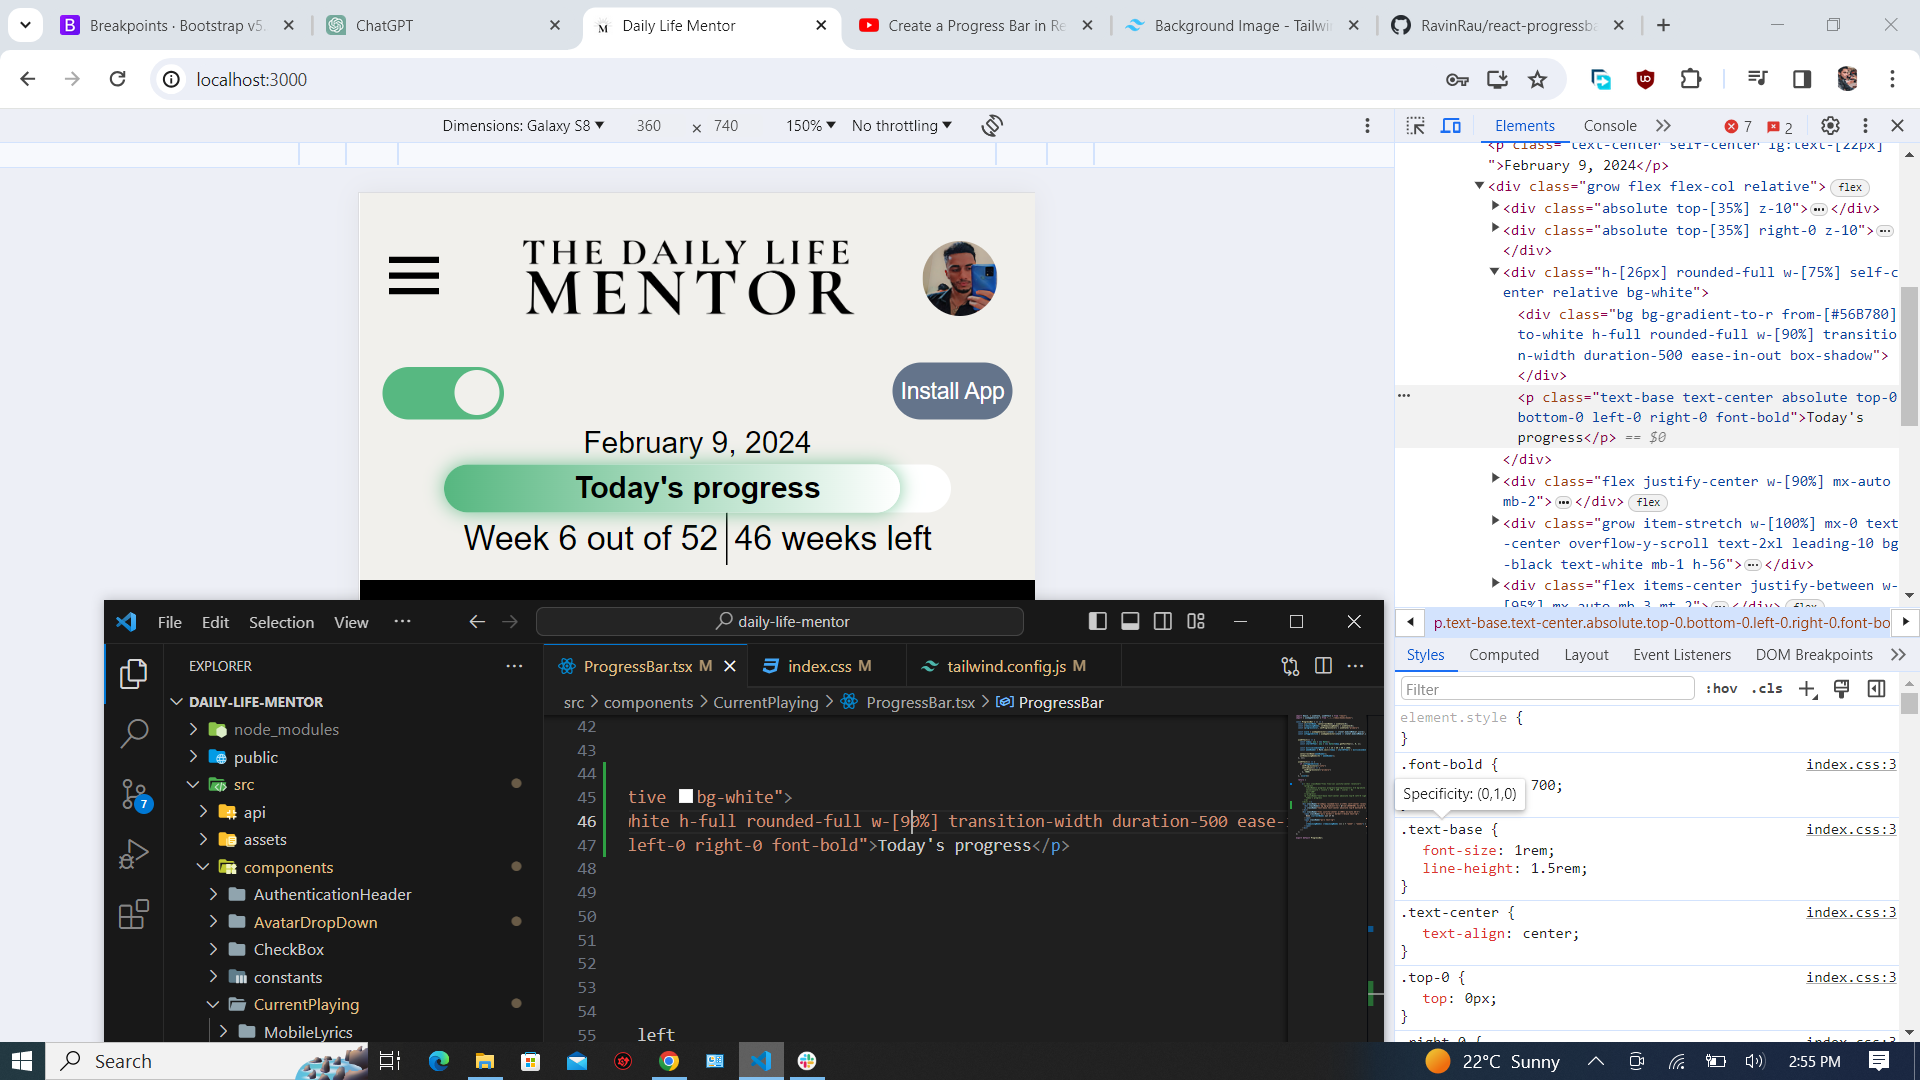This screenshot has width=1920, height=1080.
Task: Toggle the green switch in app
Action: click(x=443, y=393)
